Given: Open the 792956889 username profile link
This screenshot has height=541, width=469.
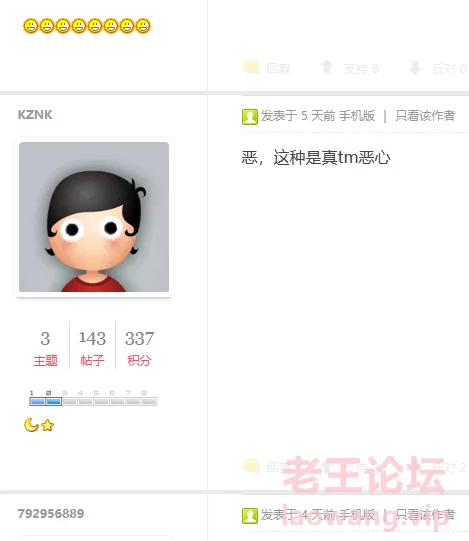Looking at the screenshot, I should pos(51,513).
